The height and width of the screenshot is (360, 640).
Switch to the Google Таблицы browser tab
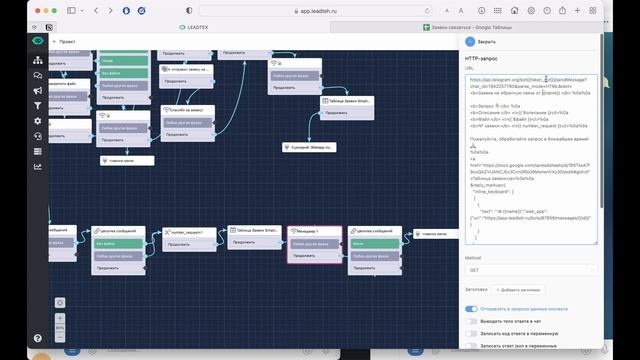pyautogui.click(x=467, y=27)
